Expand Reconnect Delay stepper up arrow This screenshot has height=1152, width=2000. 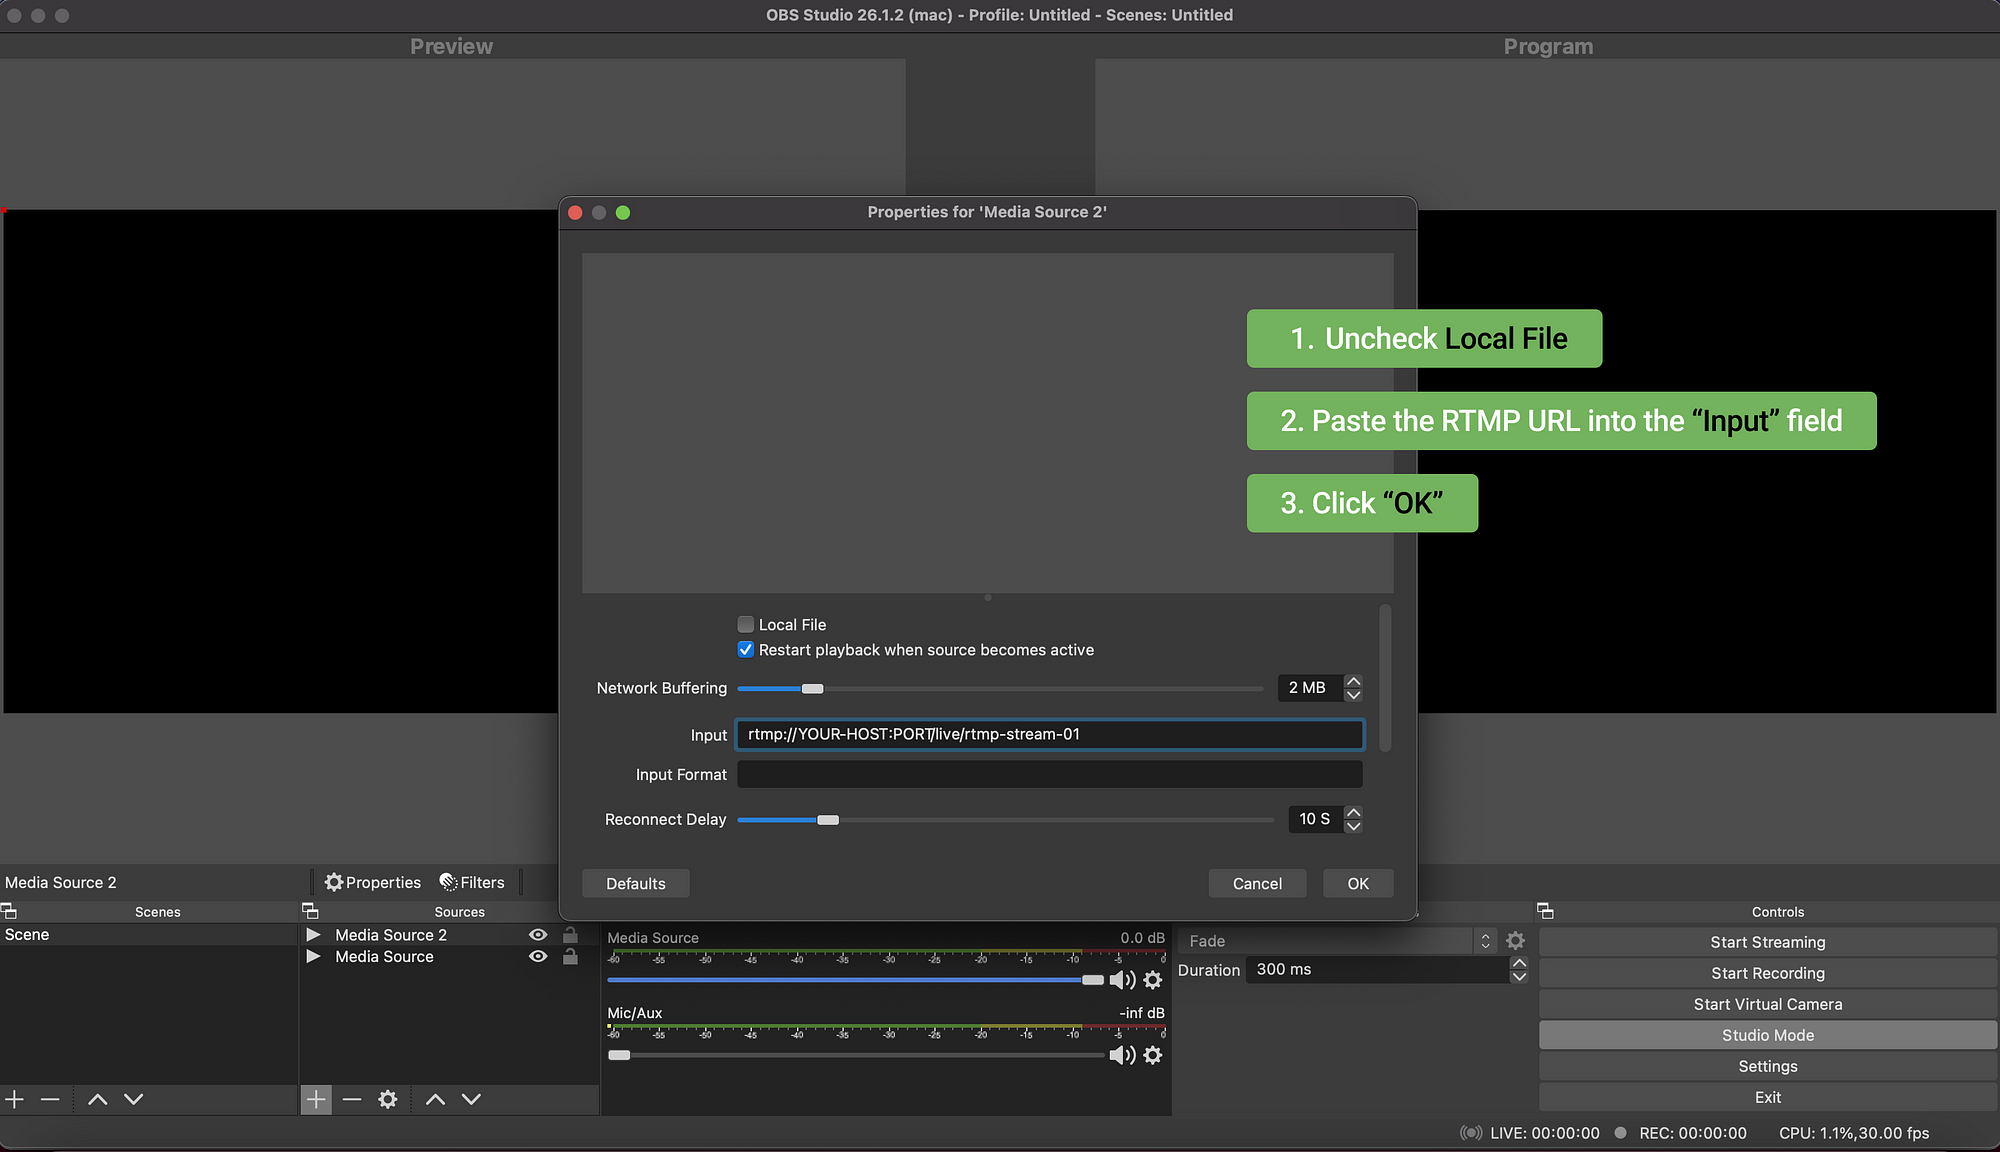coord(1353,811)
